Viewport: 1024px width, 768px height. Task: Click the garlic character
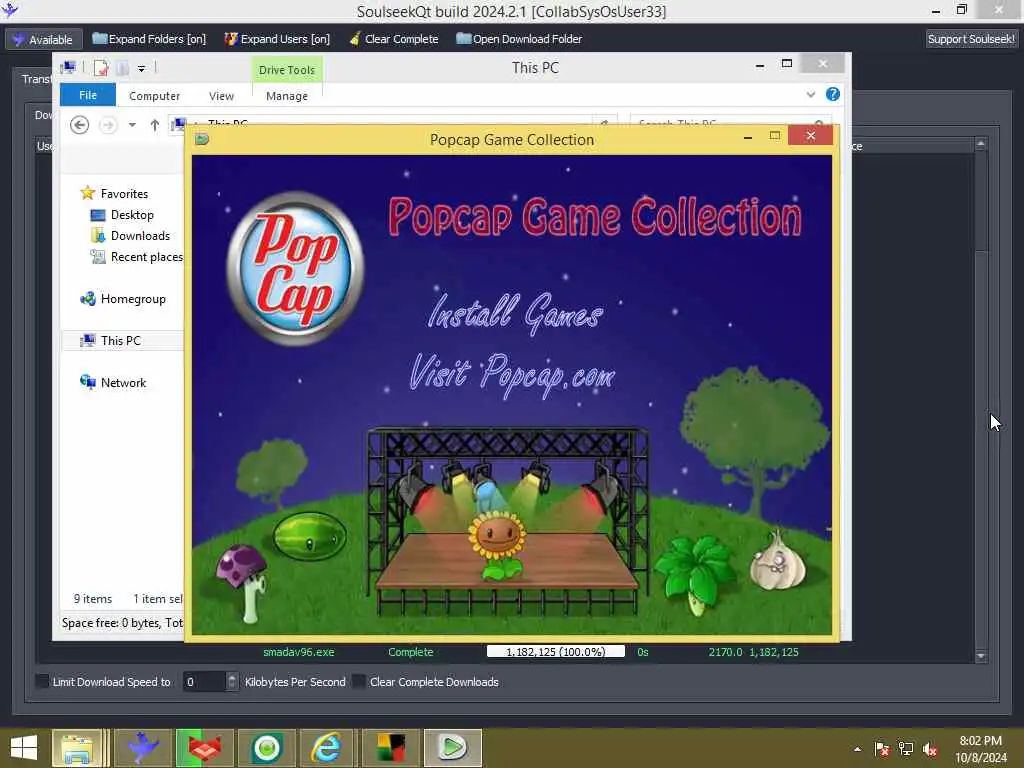(x=777, y=561)
